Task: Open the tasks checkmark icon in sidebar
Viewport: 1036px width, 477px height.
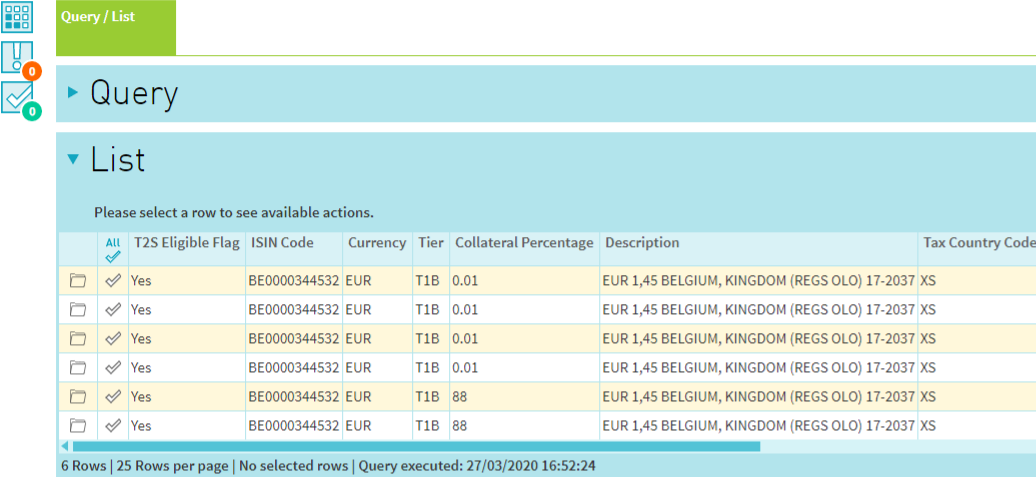Action: pos(17,97)
